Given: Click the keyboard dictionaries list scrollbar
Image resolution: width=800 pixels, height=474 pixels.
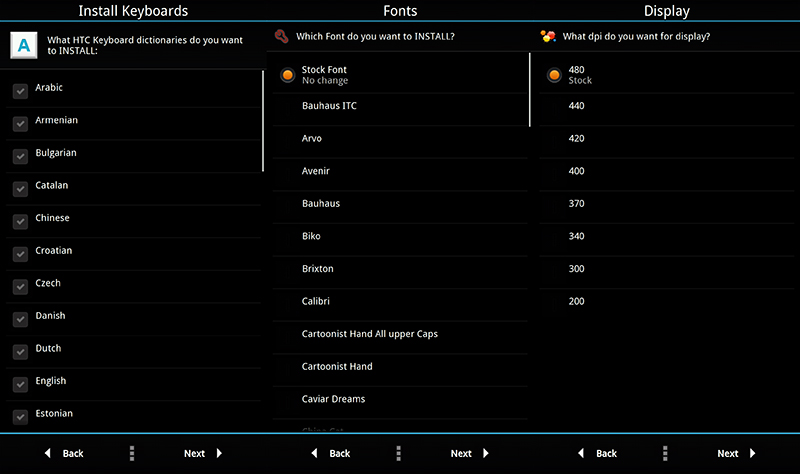Looking at the screenshot, I should [263, 120].
